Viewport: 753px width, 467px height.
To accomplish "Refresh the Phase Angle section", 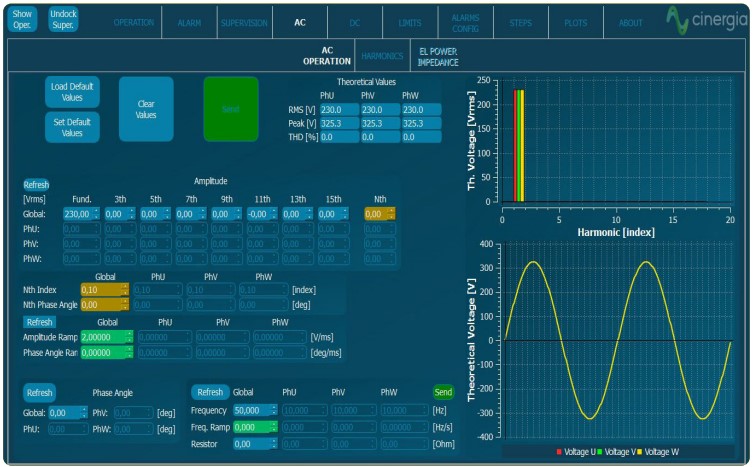I will click(37, 393).
